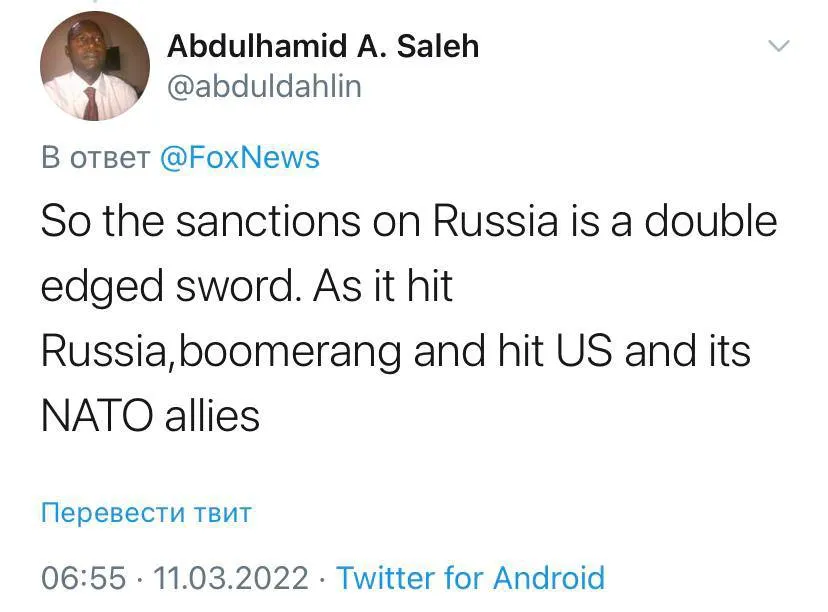Screen dimensions: 828x612
Task: Click the display name Abdulhamid A. Saleh
Action: click(x=323, y=46)
